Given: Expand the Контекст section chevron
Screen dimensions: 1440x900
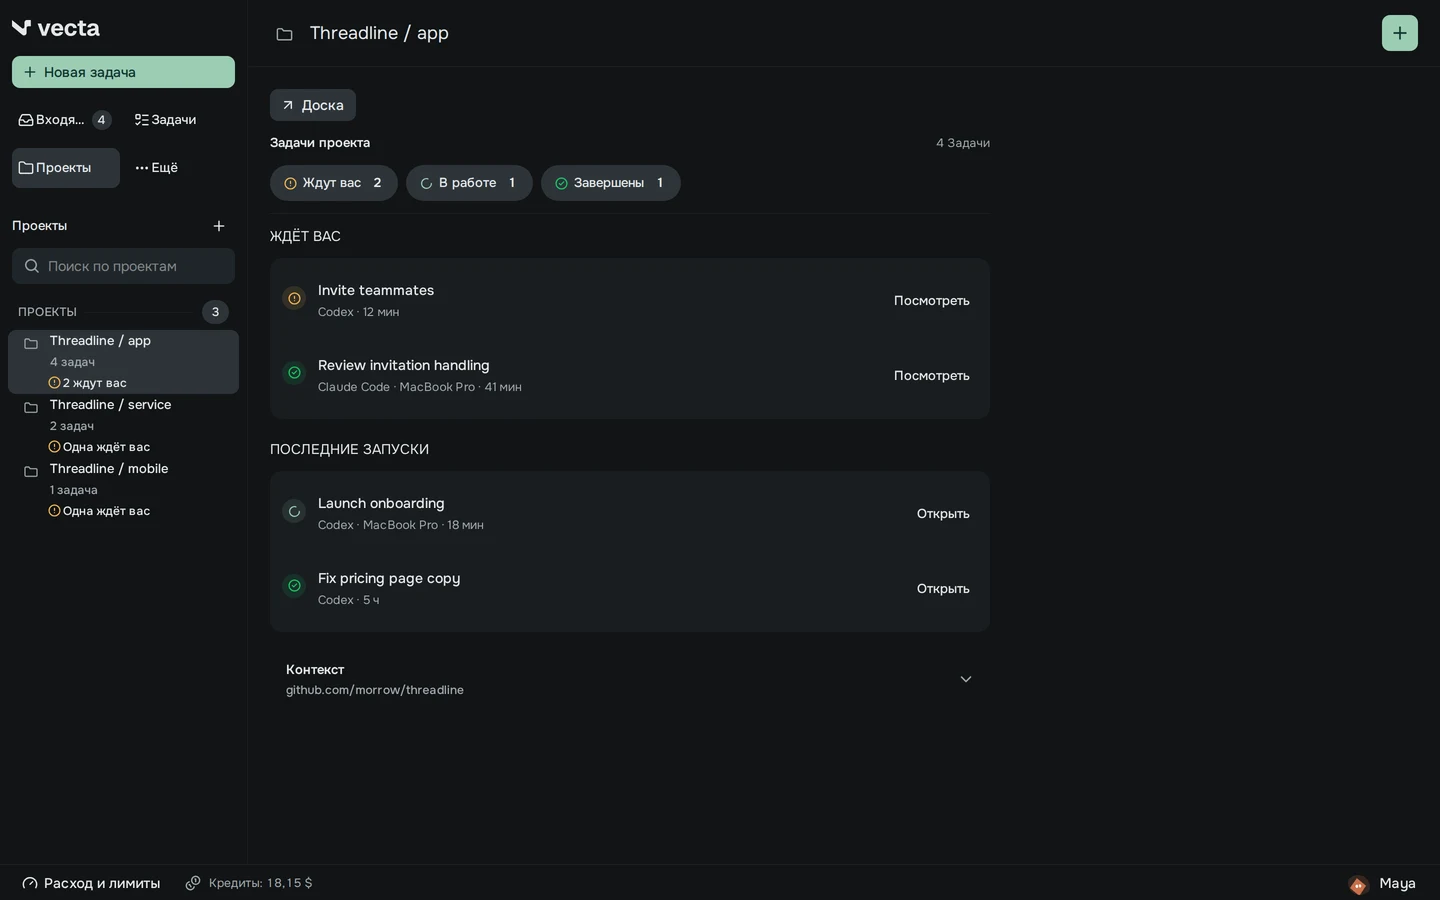Looking at the screenshot, I should 966,679.
